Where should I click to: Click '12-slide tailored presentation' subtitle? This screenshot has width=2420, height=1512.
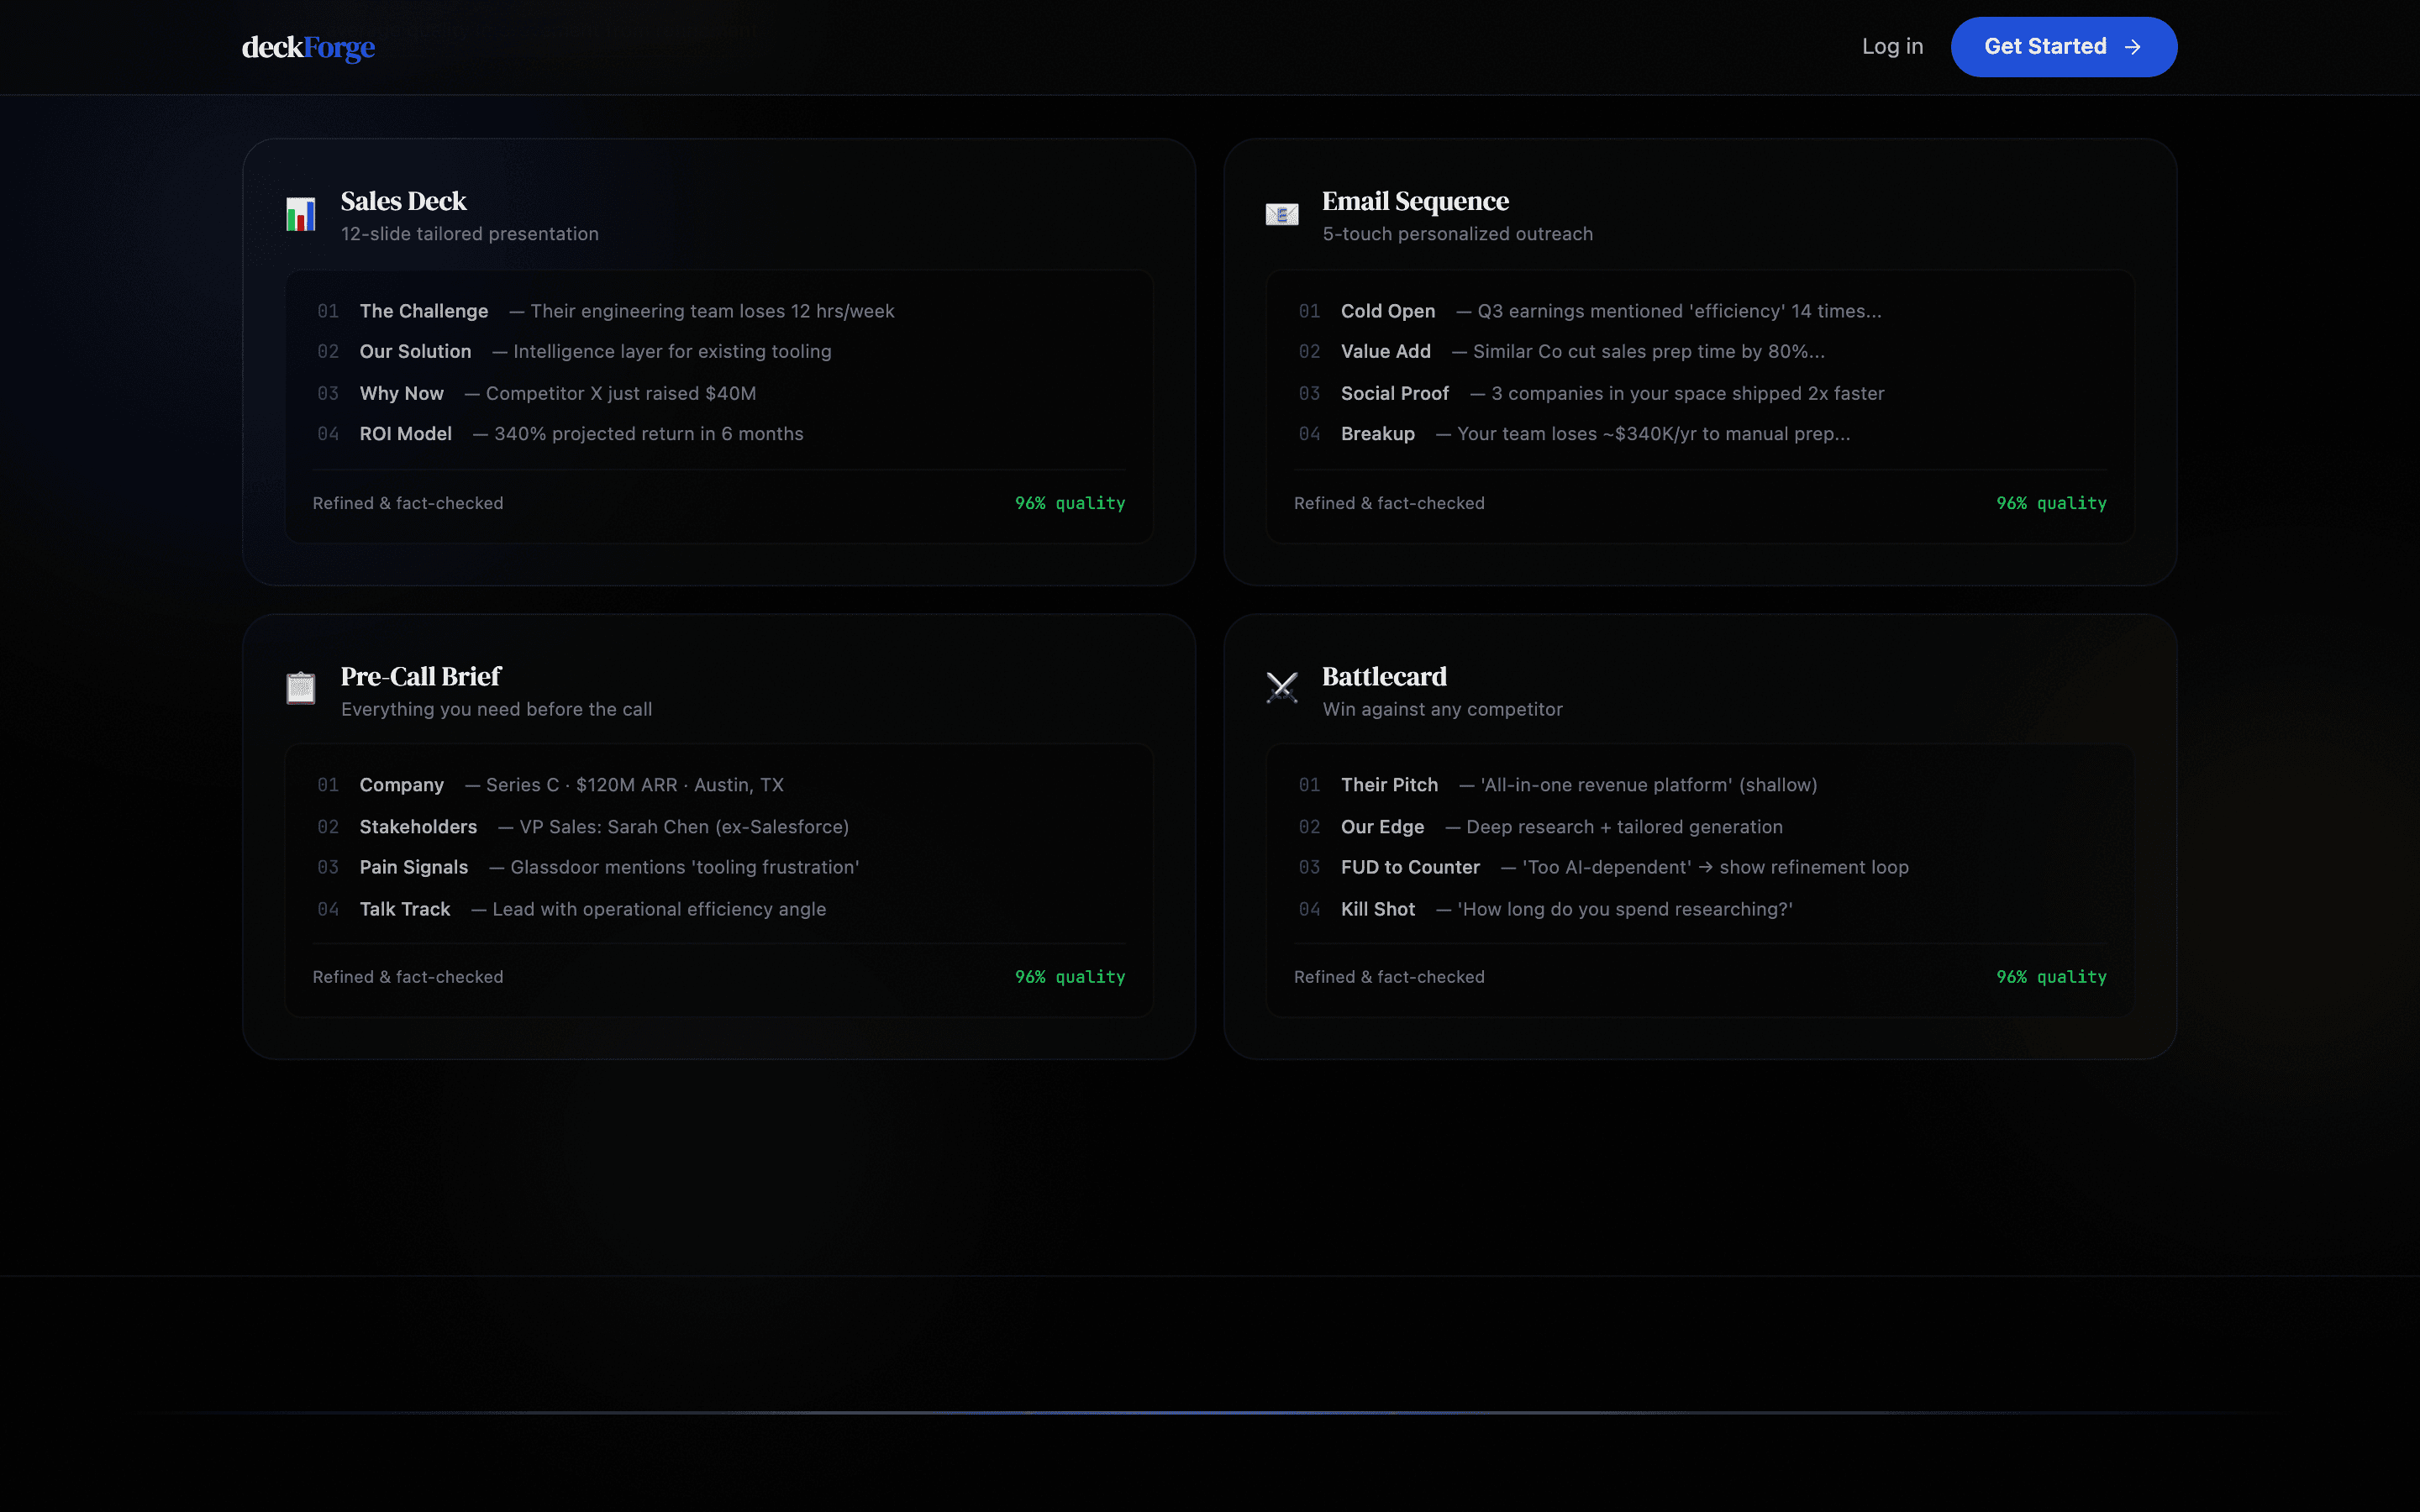(470, 234)
